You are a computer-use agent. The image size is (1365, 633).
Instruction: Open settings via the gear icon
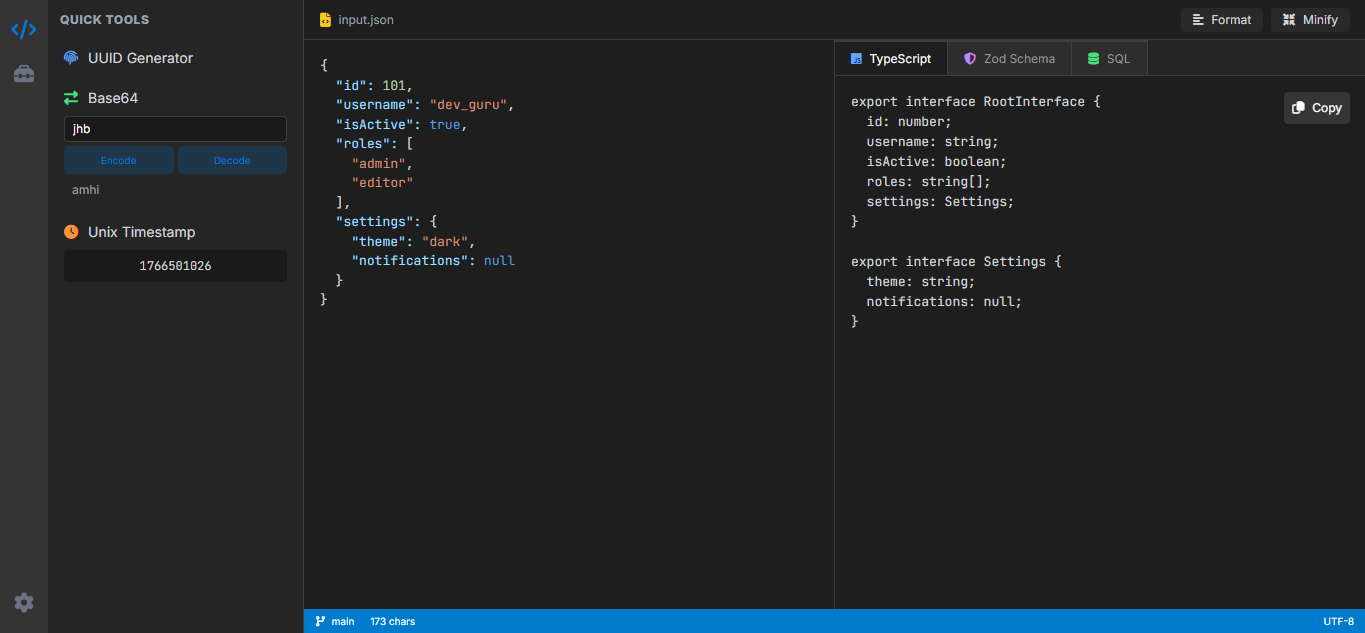[24, 602]
